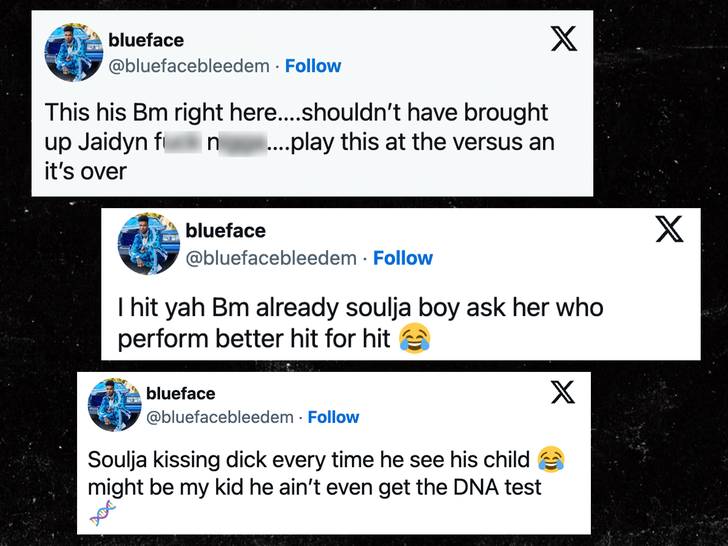728x546 pixels.
Task: Click the laughing emoji after "see his child"
Action: coord(550,460)
